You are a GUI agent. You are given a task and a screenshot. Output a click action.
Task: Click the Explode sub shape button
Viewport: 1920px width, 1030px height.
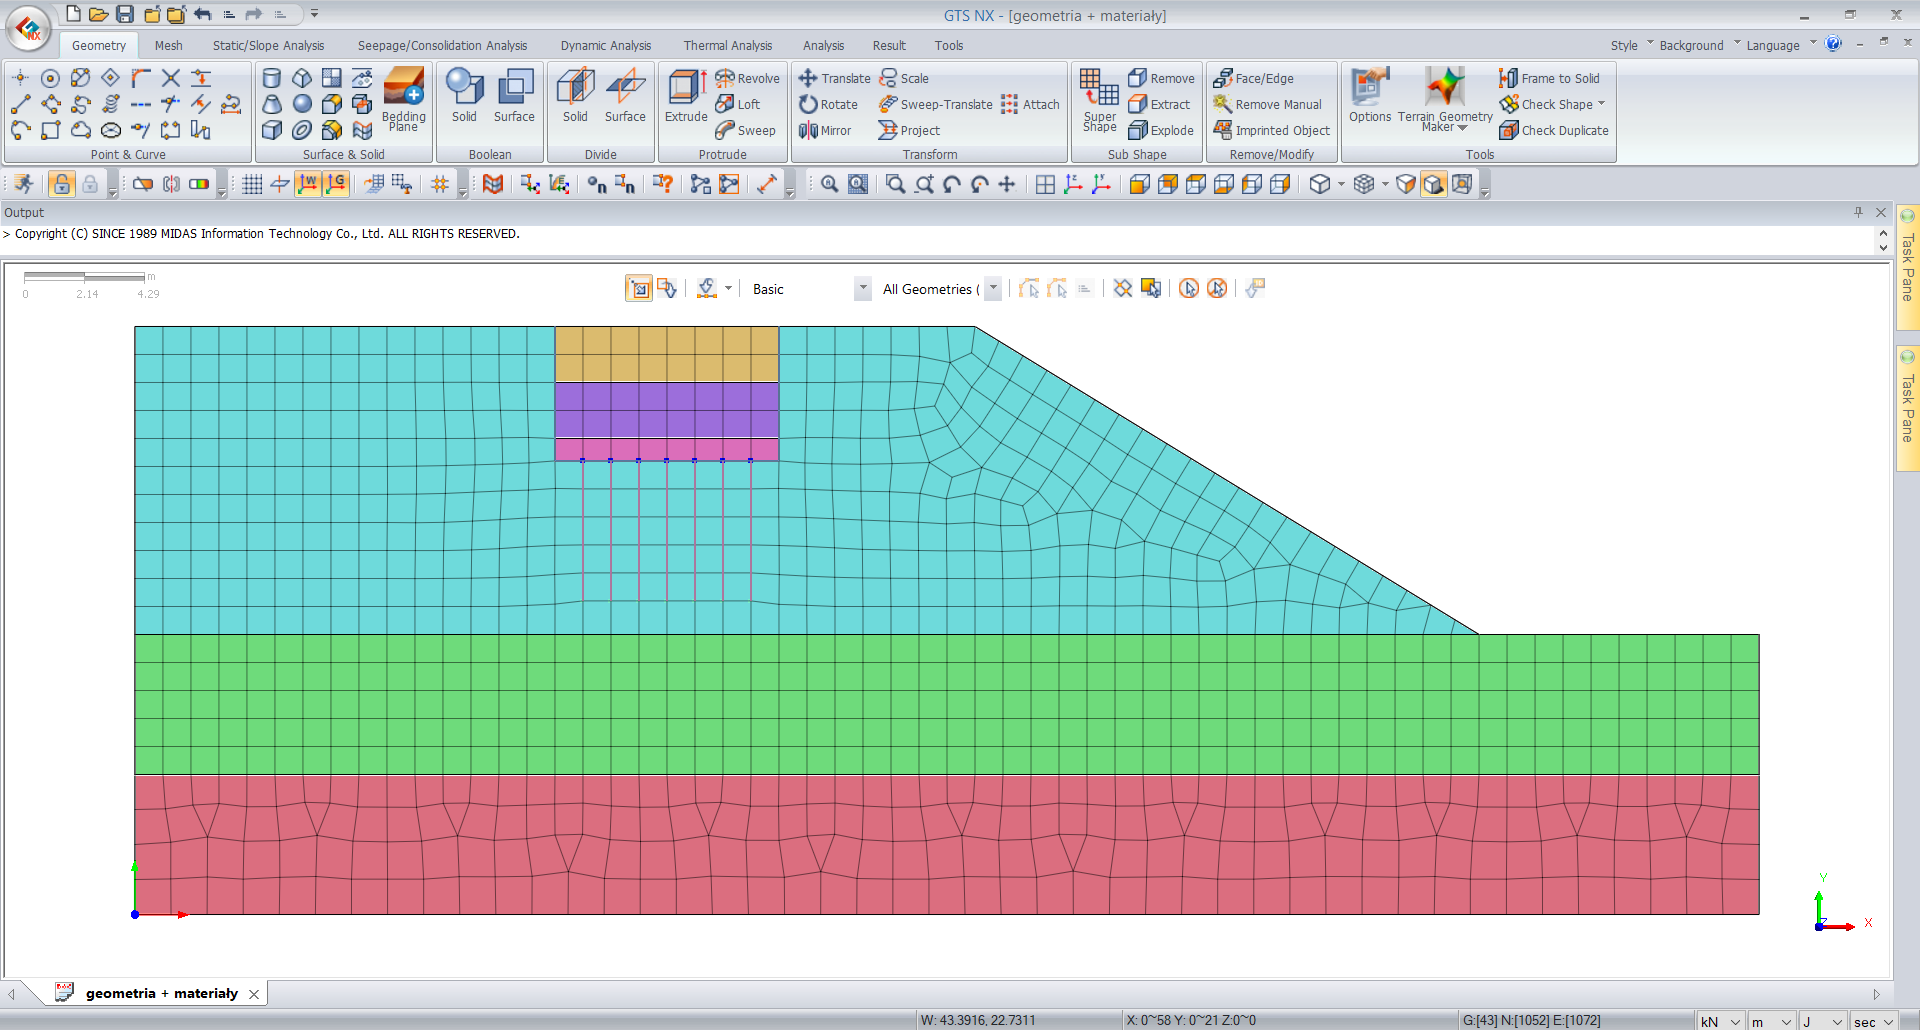[1161, 130]
